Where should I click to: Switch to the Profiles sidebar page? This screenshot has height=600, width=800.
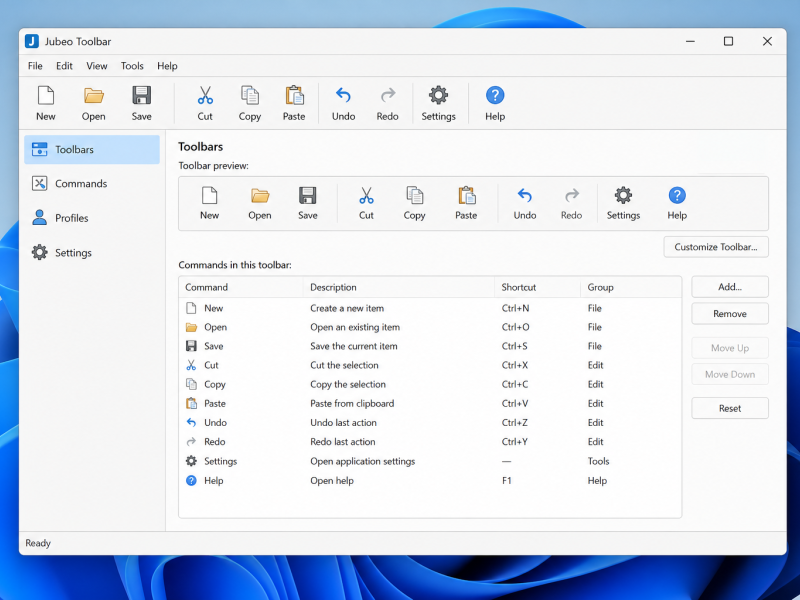coord(92,218)
